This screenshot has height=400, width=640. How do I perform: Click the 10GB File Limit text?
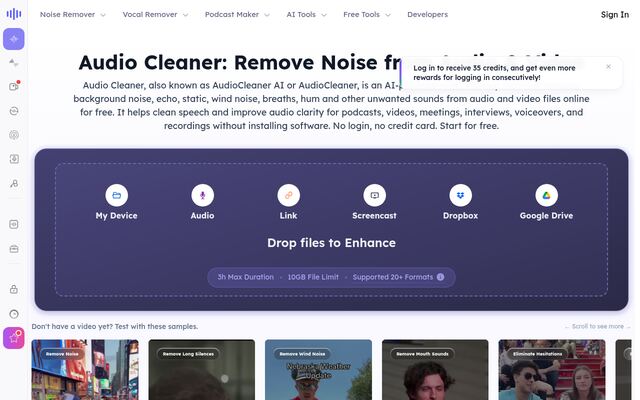coord(313,277)
